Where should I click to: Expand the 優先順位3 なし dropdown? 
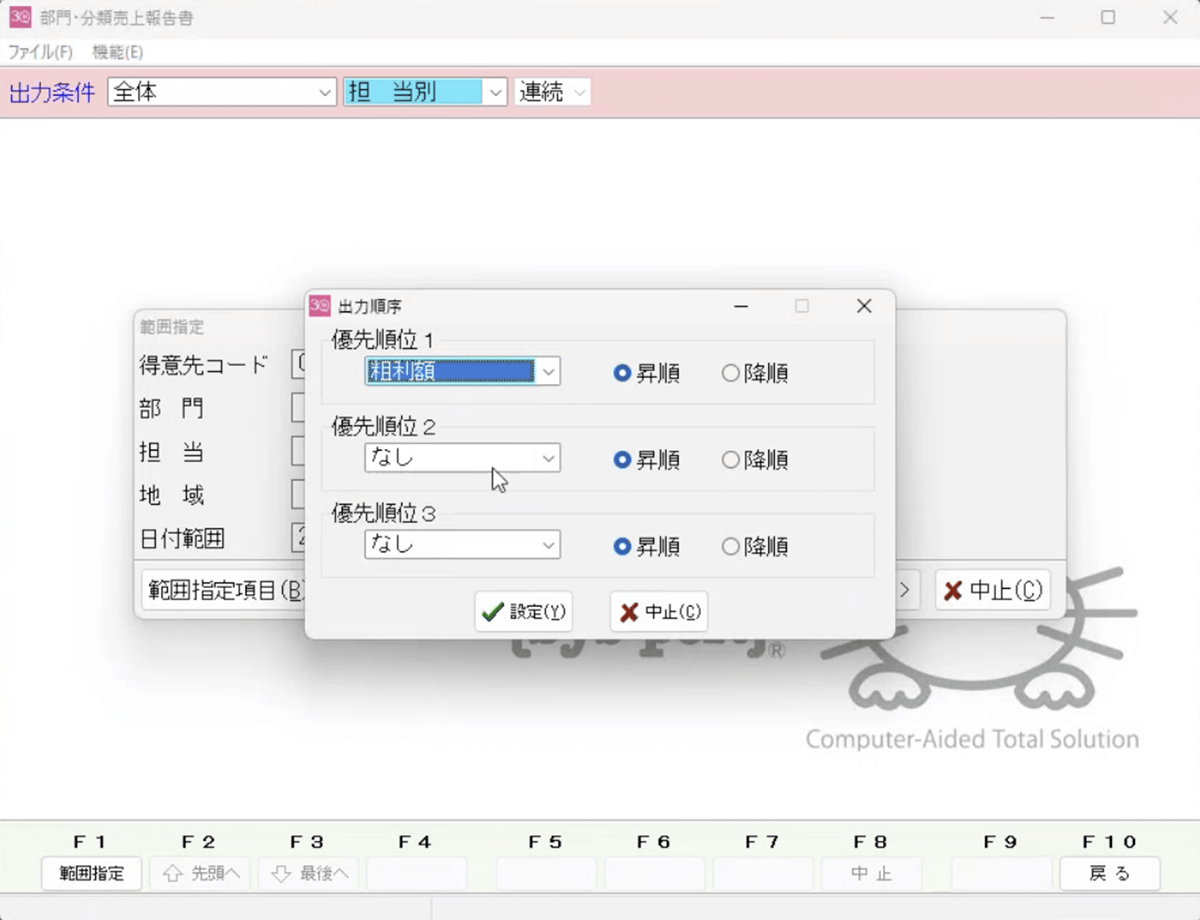[548, 546]
